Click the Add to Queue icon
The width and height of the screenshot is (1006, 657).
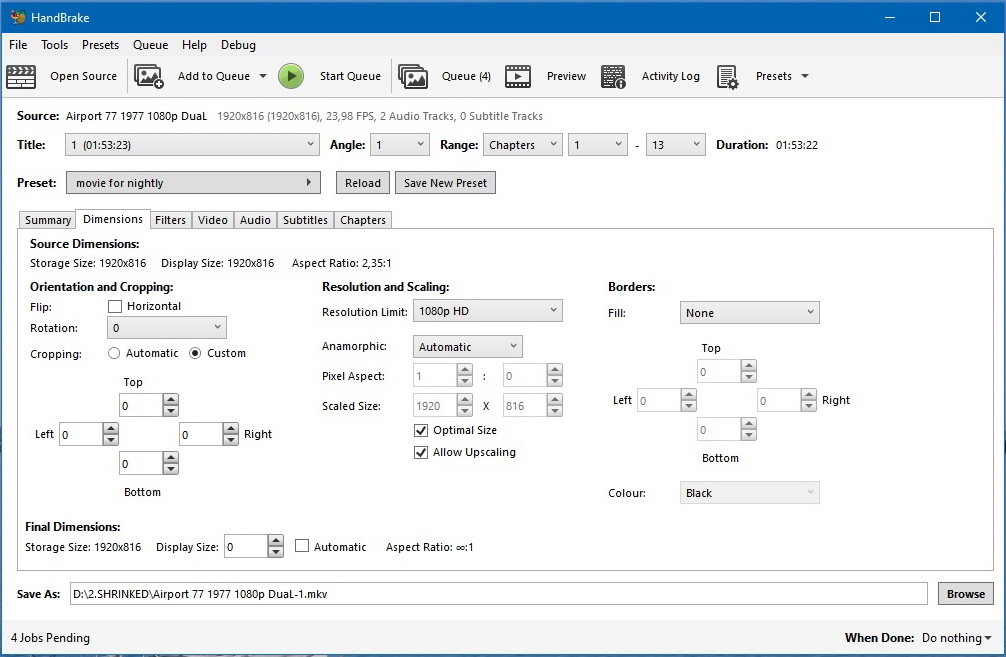[149, 75]
